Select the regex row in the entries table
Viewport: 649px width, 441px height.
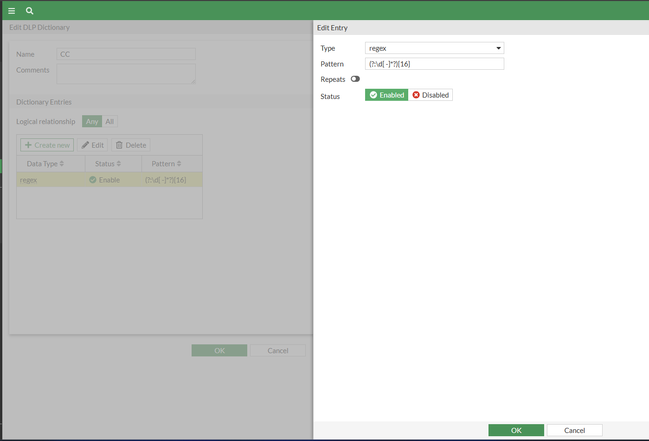click(109, 180)
